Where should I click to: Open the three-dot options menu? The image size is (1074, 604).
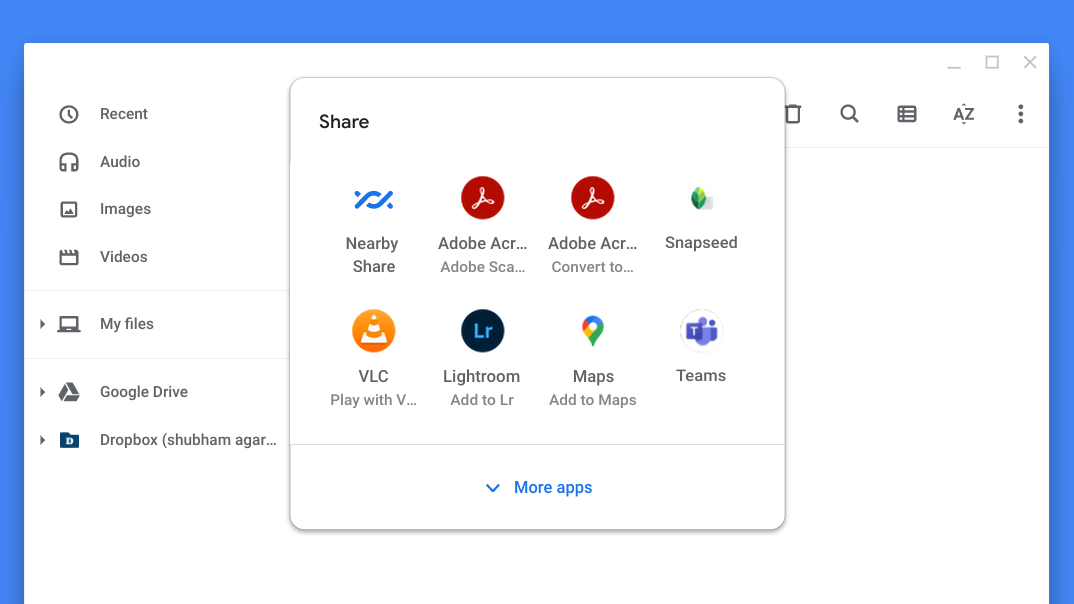tap(1020, 114)
